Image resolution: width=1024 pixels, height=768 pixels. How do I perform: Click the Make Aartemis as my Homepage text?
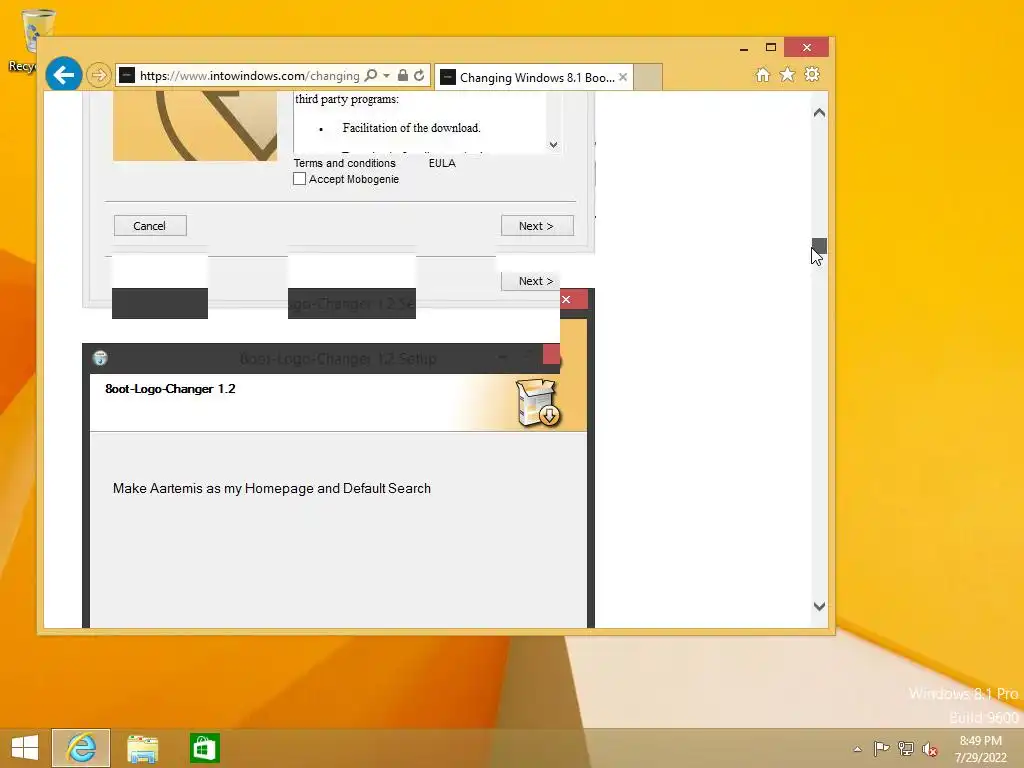click(272, 488)
